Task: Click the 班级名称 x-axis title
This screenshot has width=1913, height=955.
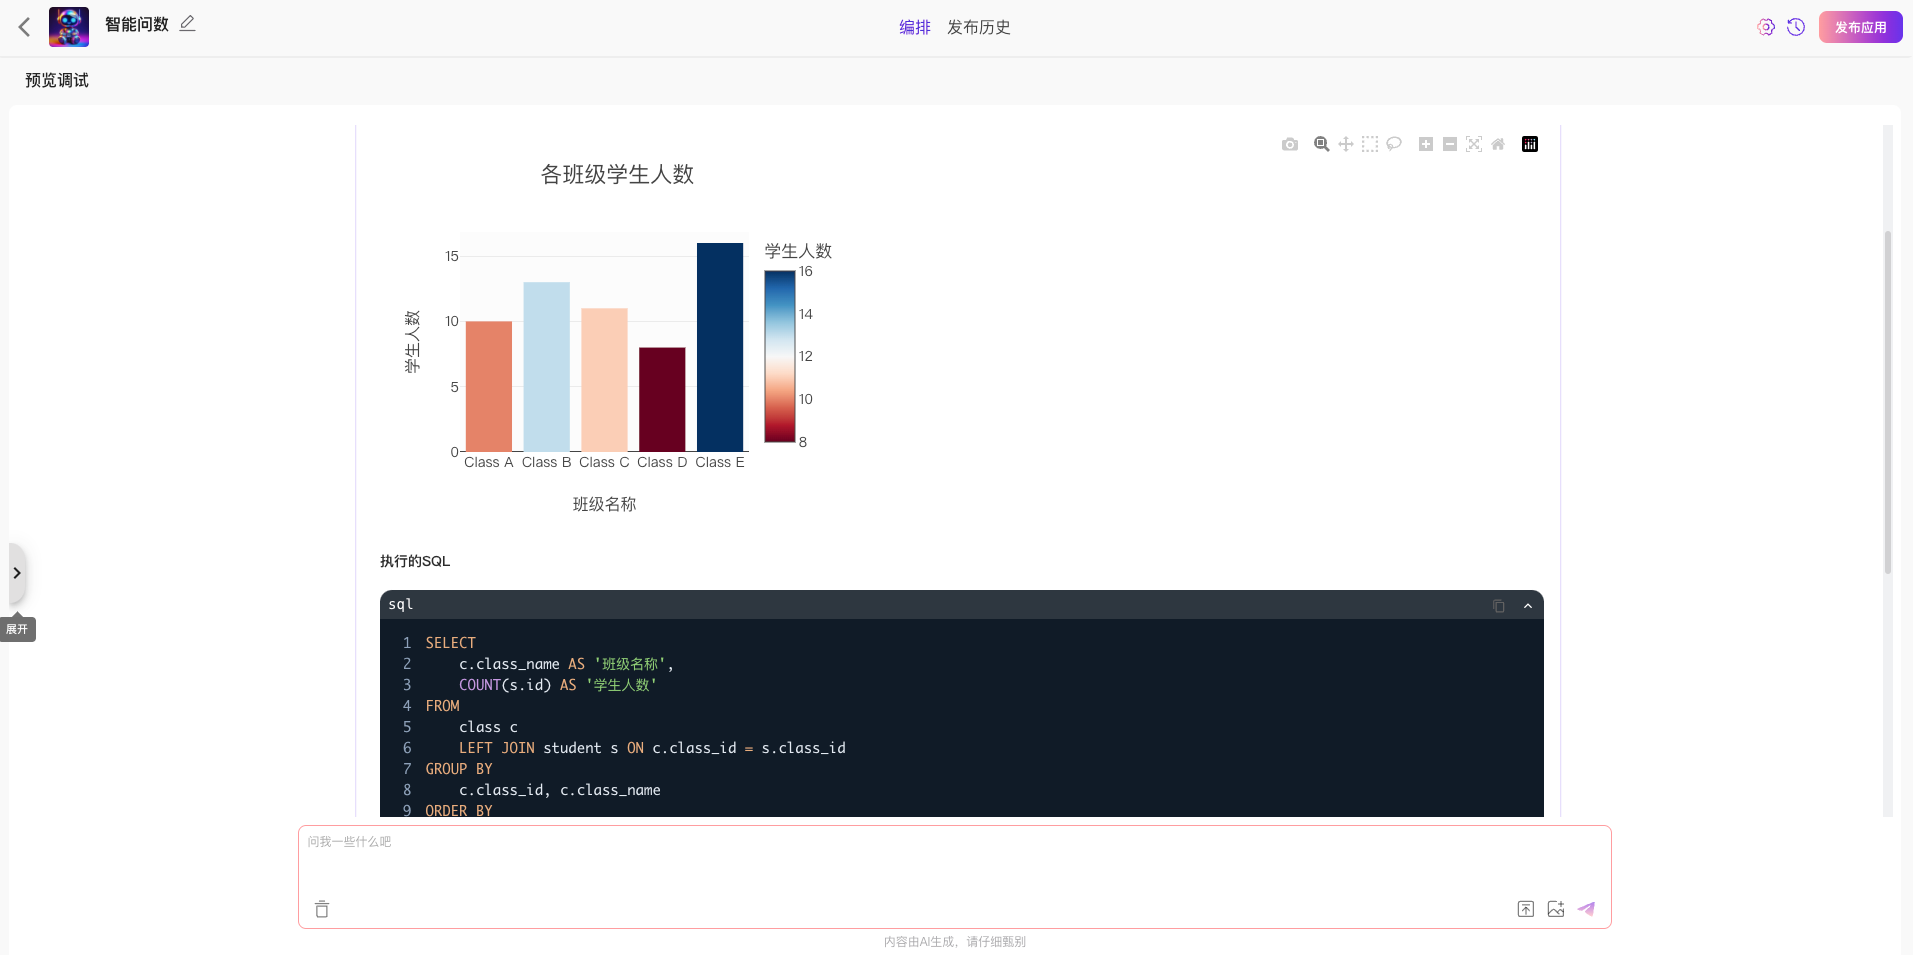Action: (604, 504)
